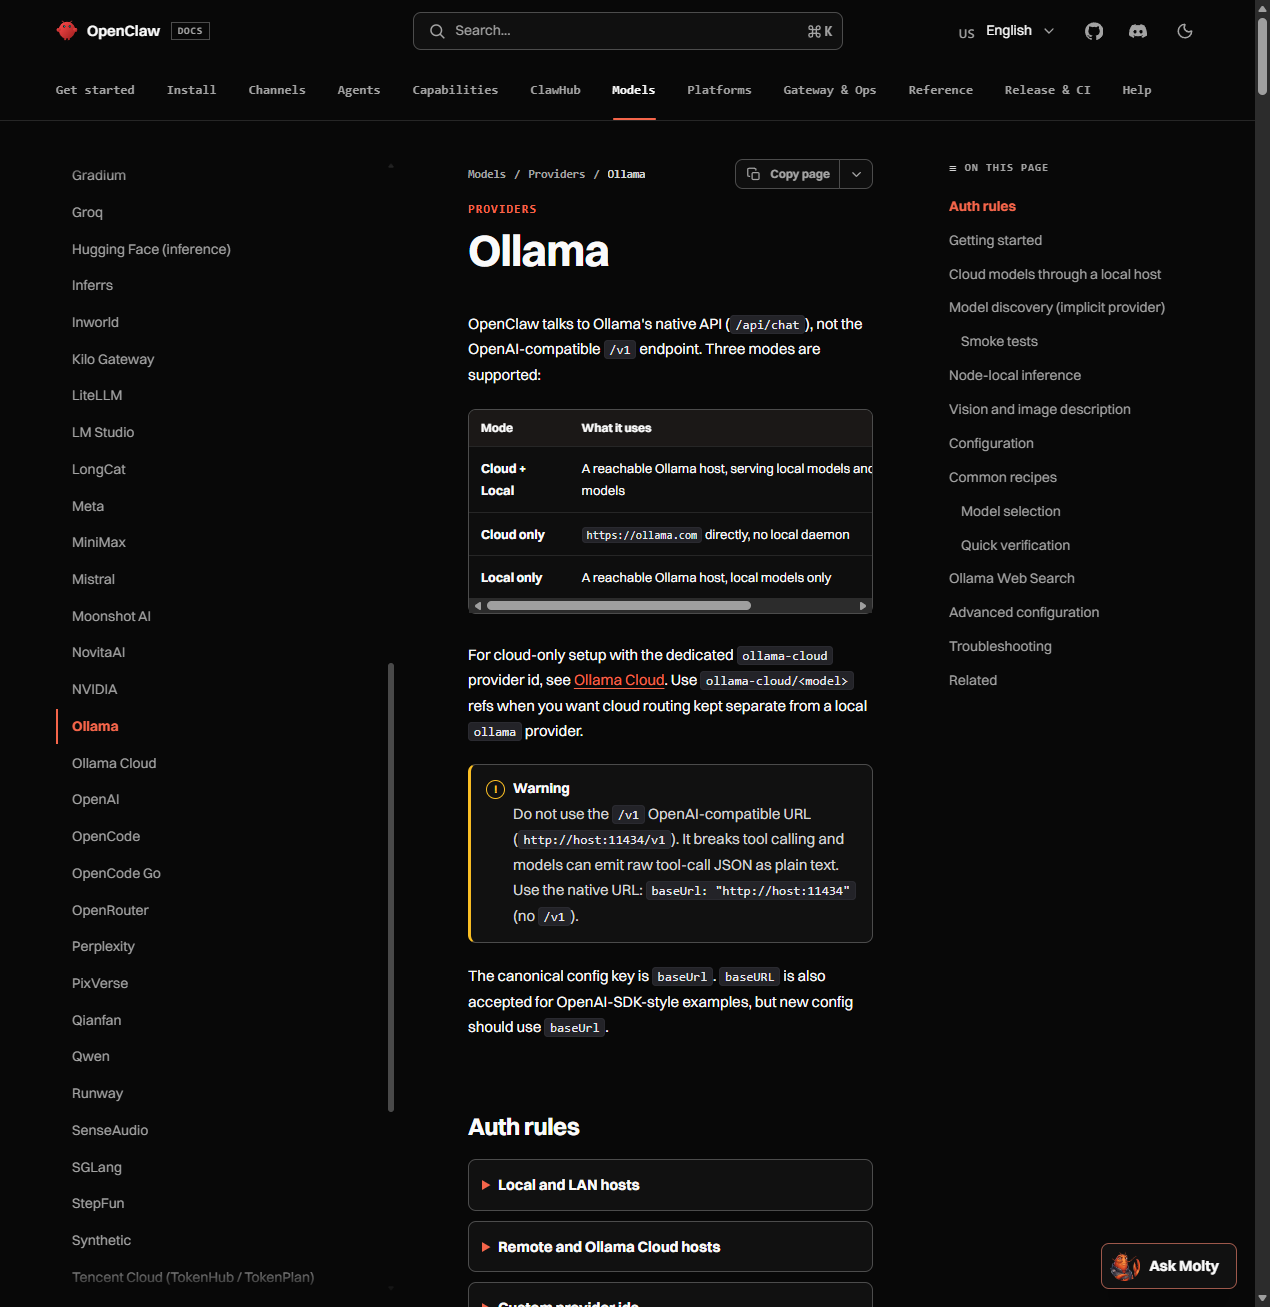This screenshot has height=1307, width=1270.
Task: Open the GitHub repository icon
Action: 1094,31
